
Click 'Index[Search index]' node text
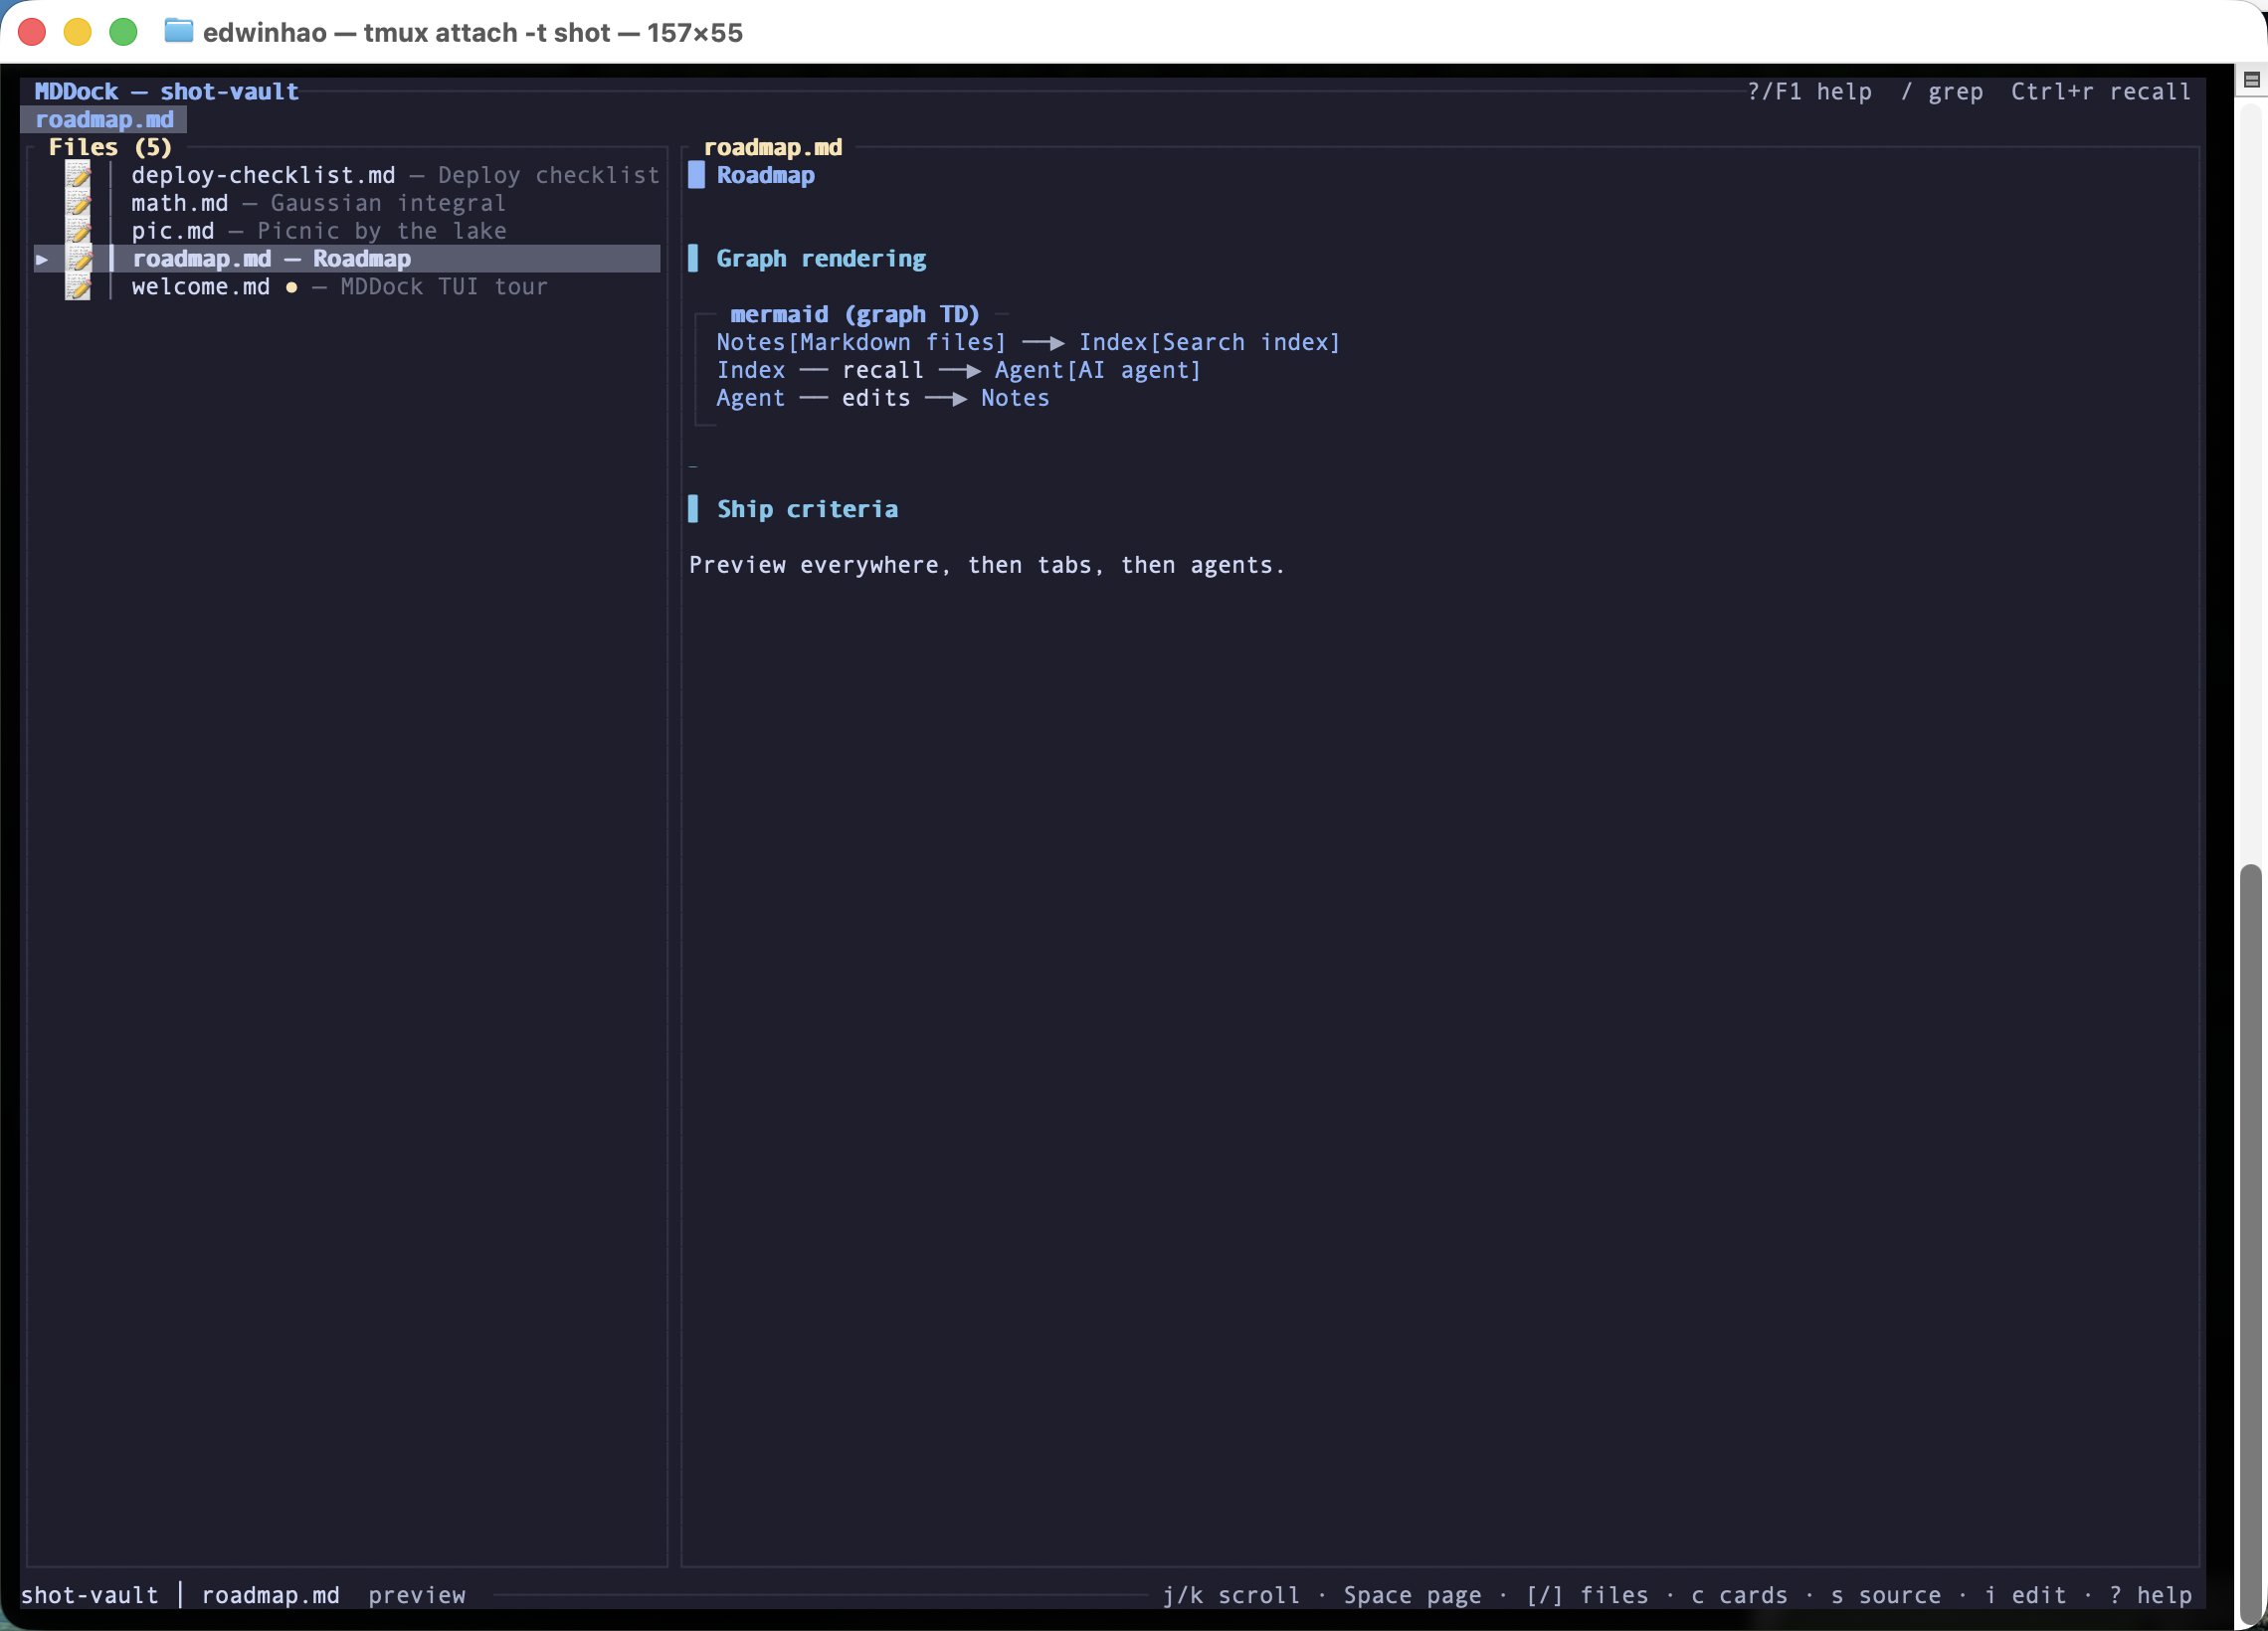pyautogui.click(x=1209, y=342)
